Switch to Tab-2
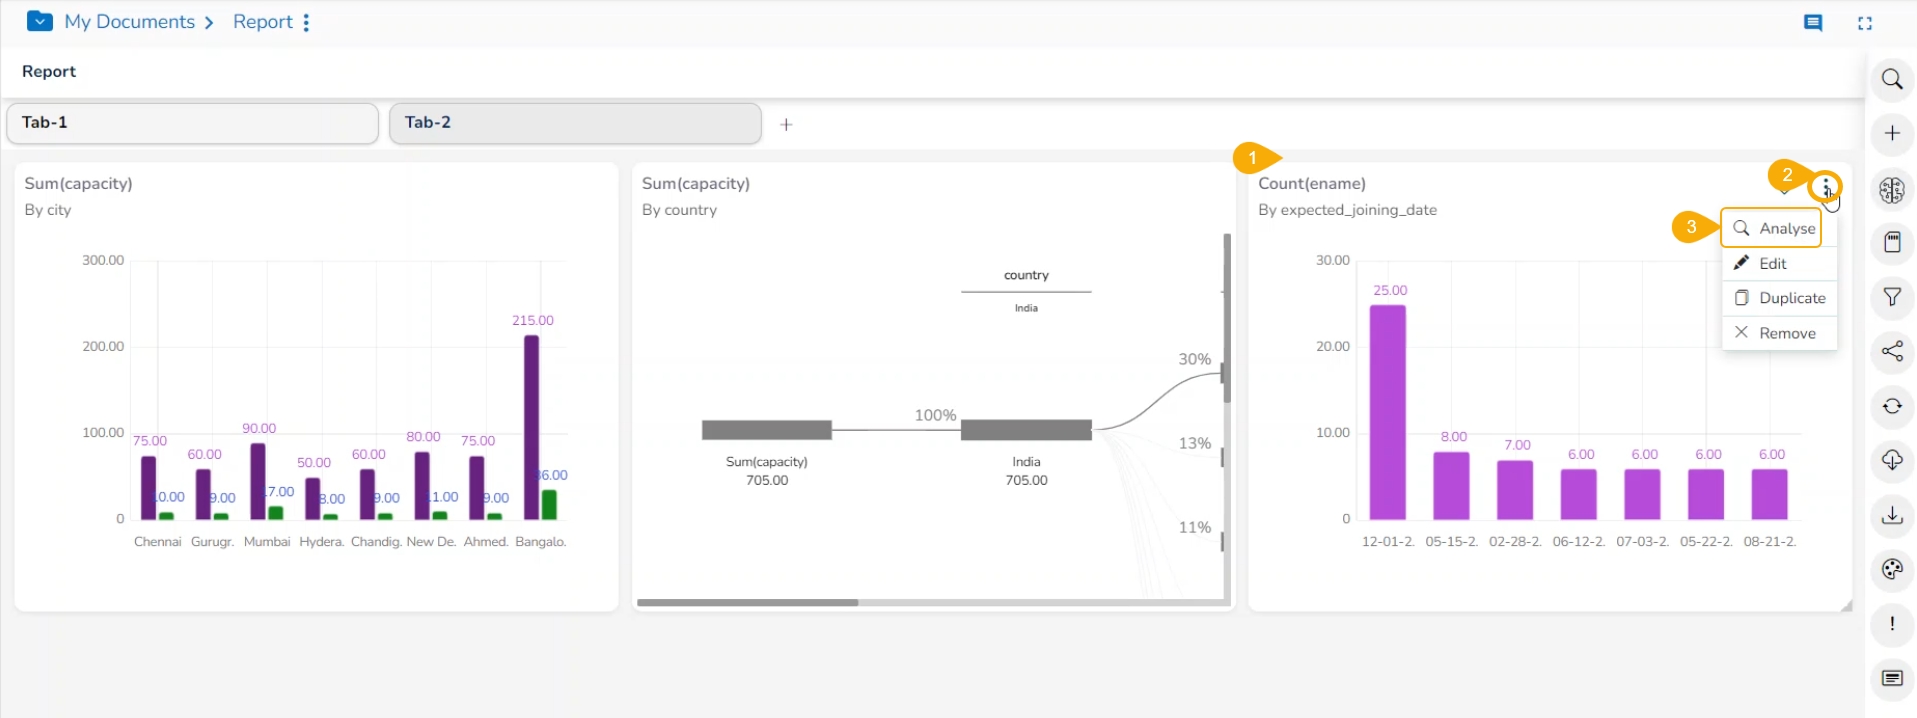Screen dimensions: 1917x718 pos(574,123)
